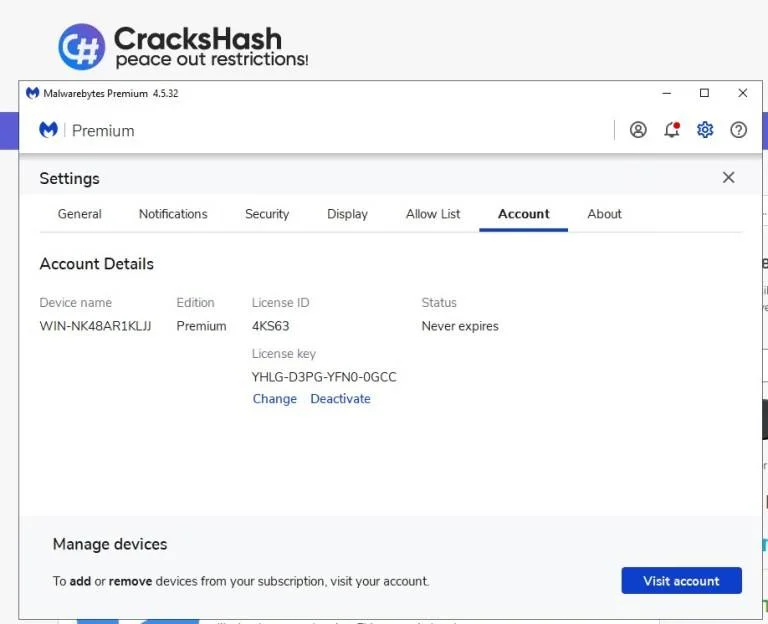This screenshot has width=768, height=624.
Task: Click the license key text YHLG-D3PG-YFN0-0GCC
Action: (x=324, y=377)
